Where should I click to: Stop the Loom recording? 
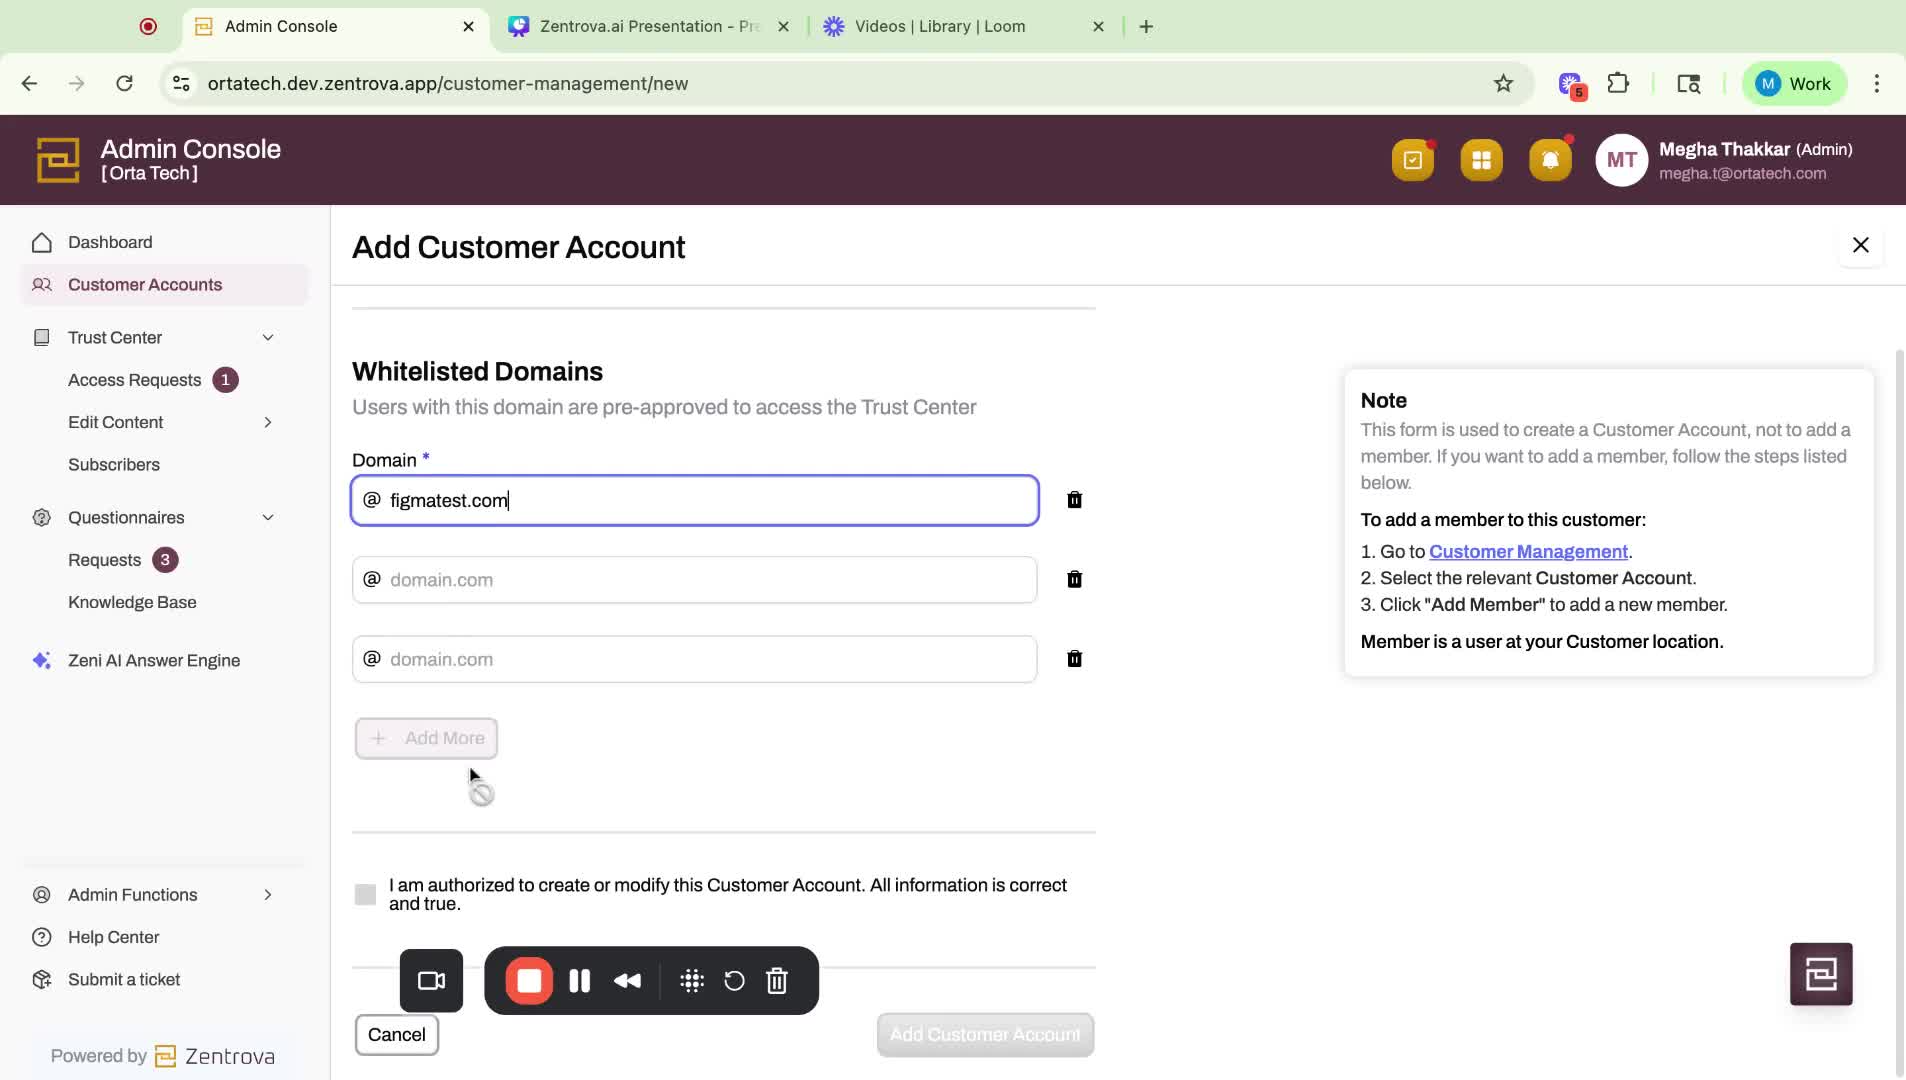click(529, 981)
